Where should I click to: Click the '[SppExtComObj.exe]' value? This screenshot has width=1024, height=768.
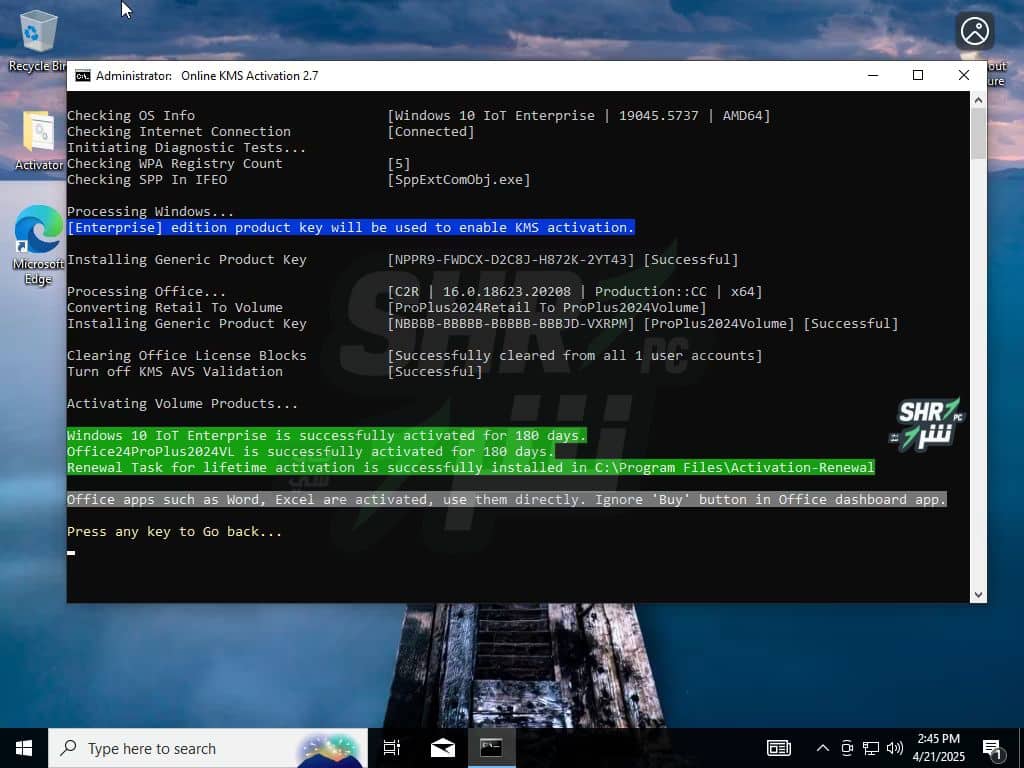[459, 180]
